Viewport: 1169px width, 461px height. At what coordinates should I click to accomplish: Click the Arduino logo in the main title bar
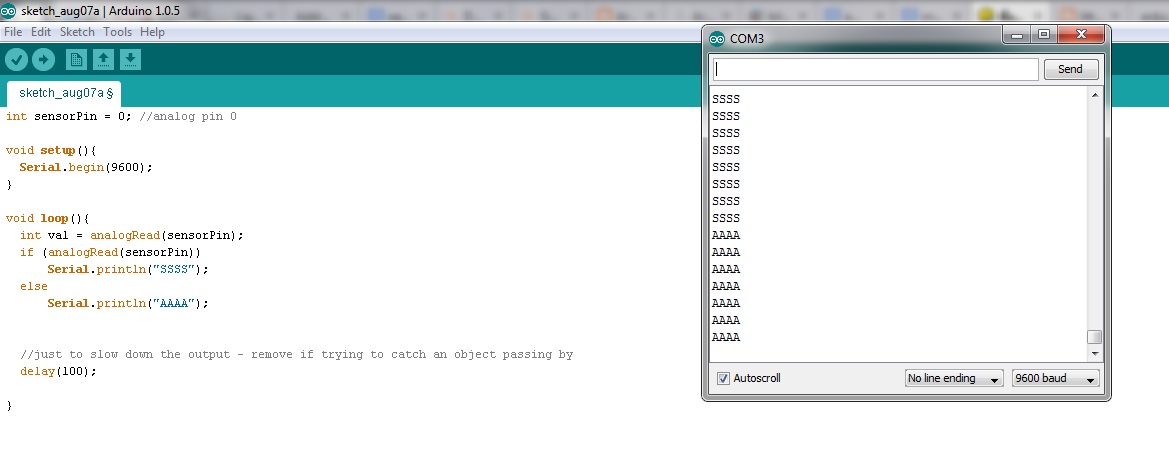pyautogui.click(x=9, y=11)
